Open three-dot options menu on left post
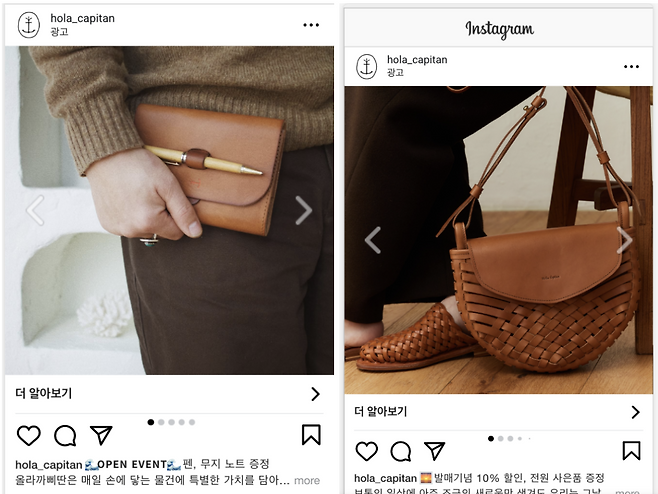The width and height of the screenshot is (658, 494). click(311, 25)
